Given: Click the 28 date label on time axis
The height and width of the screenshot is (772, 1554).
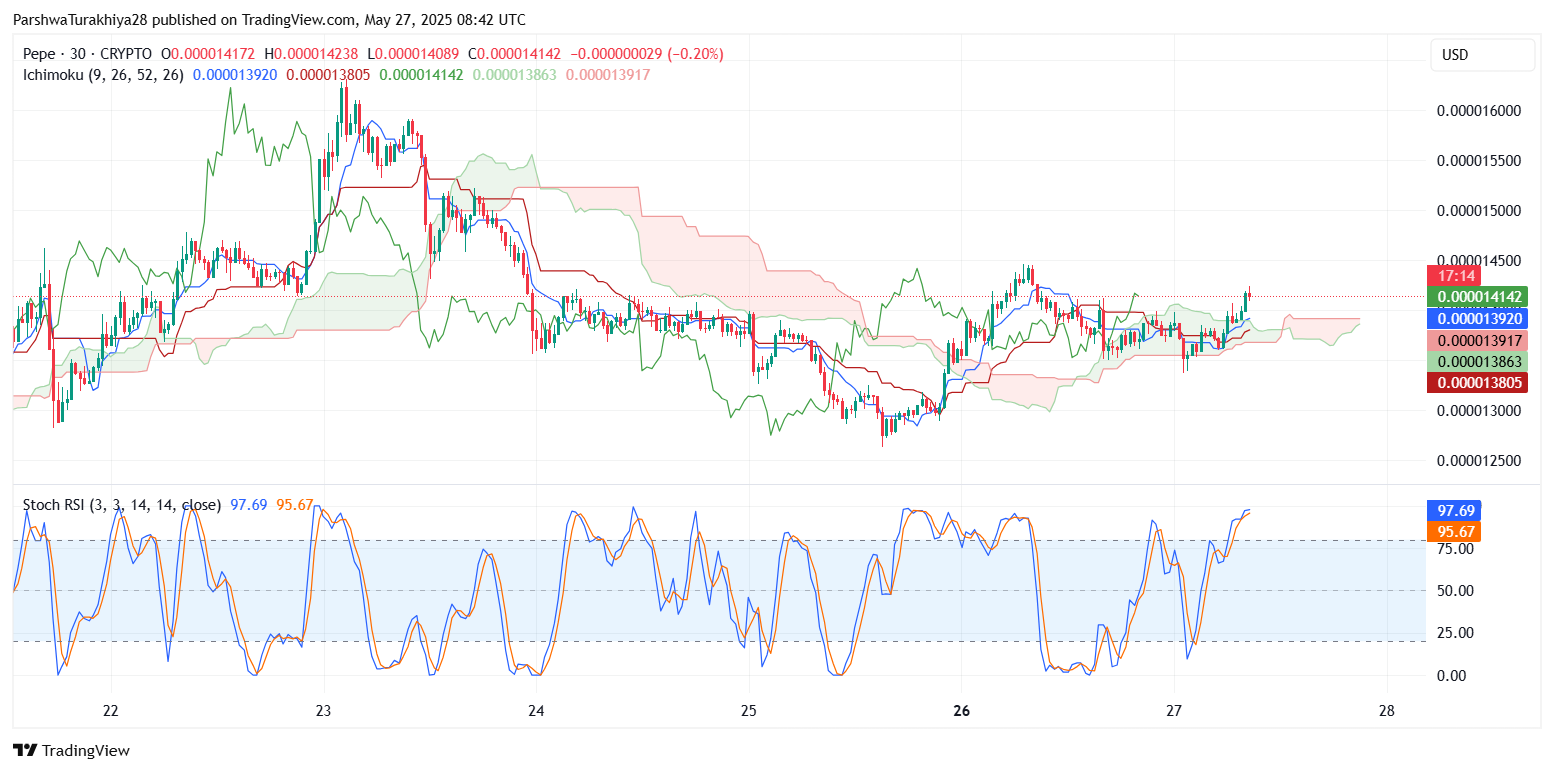Looking at the screenshot, I should 1386,711.
